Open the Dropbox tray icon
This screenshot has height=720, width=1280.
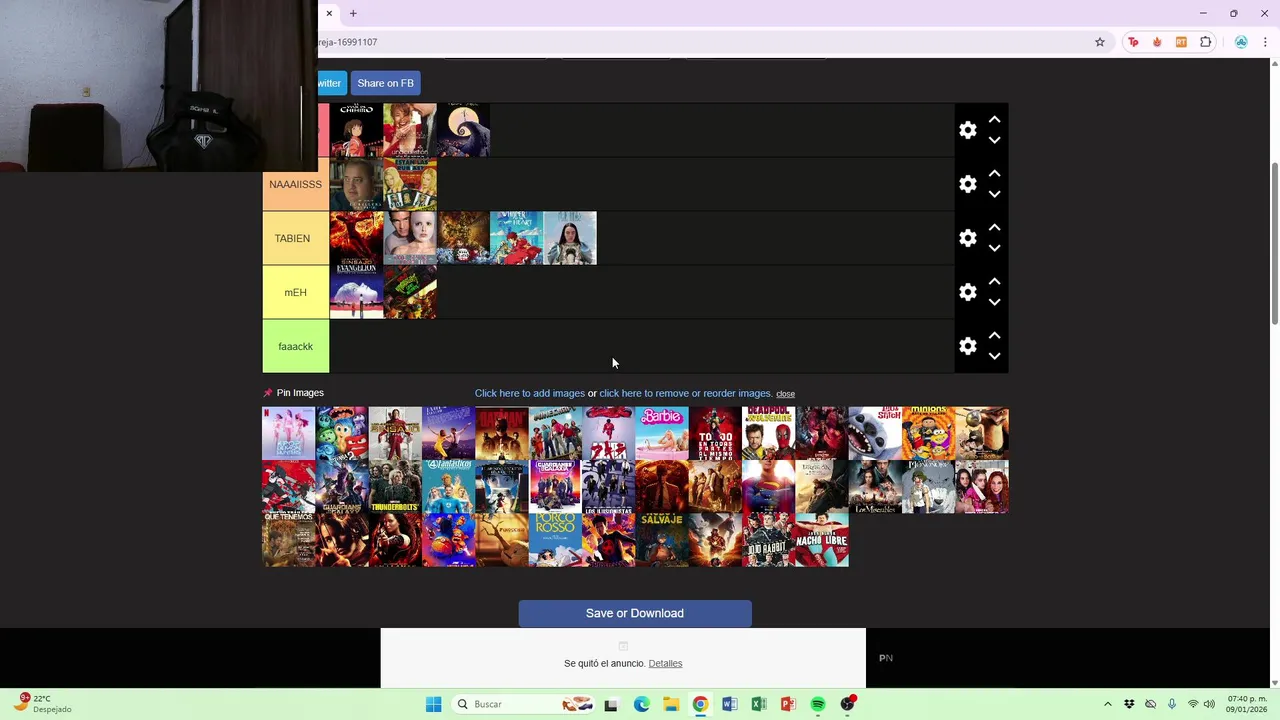tap(1129, 704)
